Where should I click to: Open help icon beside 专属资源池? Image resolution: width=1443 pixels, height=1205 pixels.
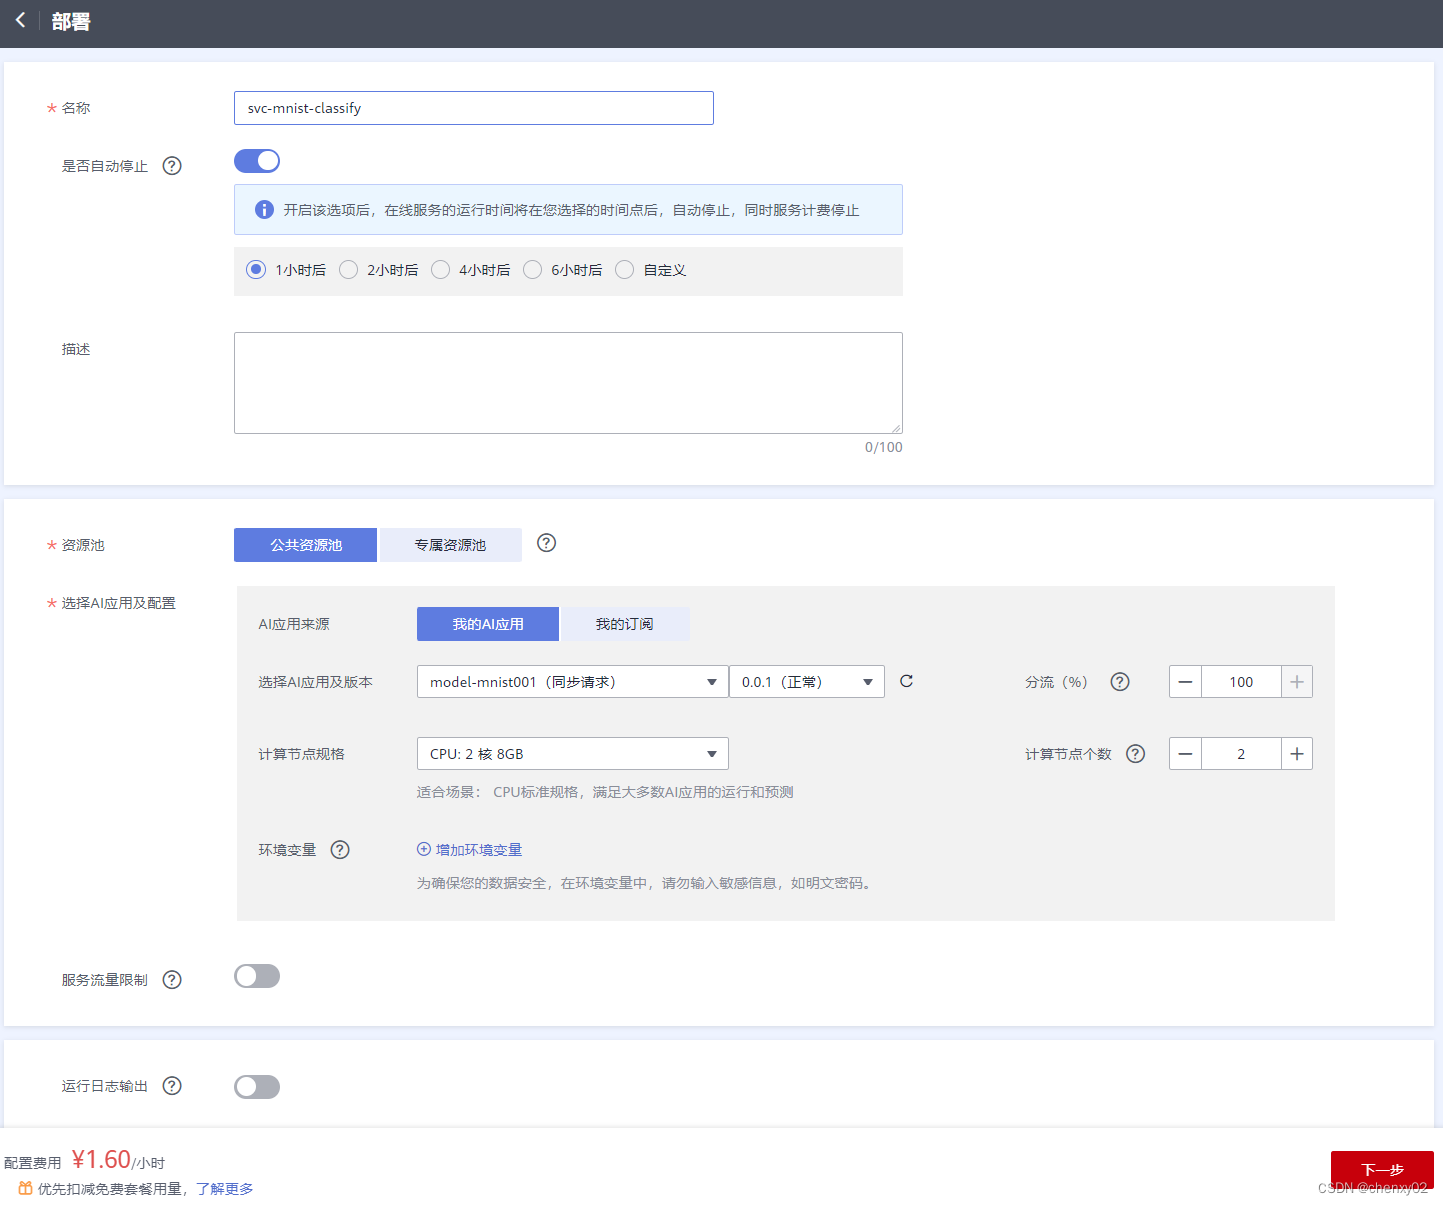coord(546,543)
